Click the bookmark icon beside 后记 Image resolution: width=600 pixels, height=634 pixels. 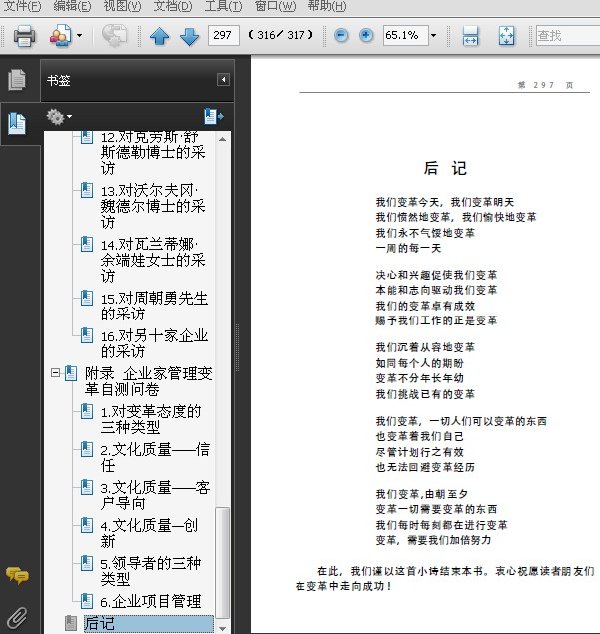(x=71, y=623)
